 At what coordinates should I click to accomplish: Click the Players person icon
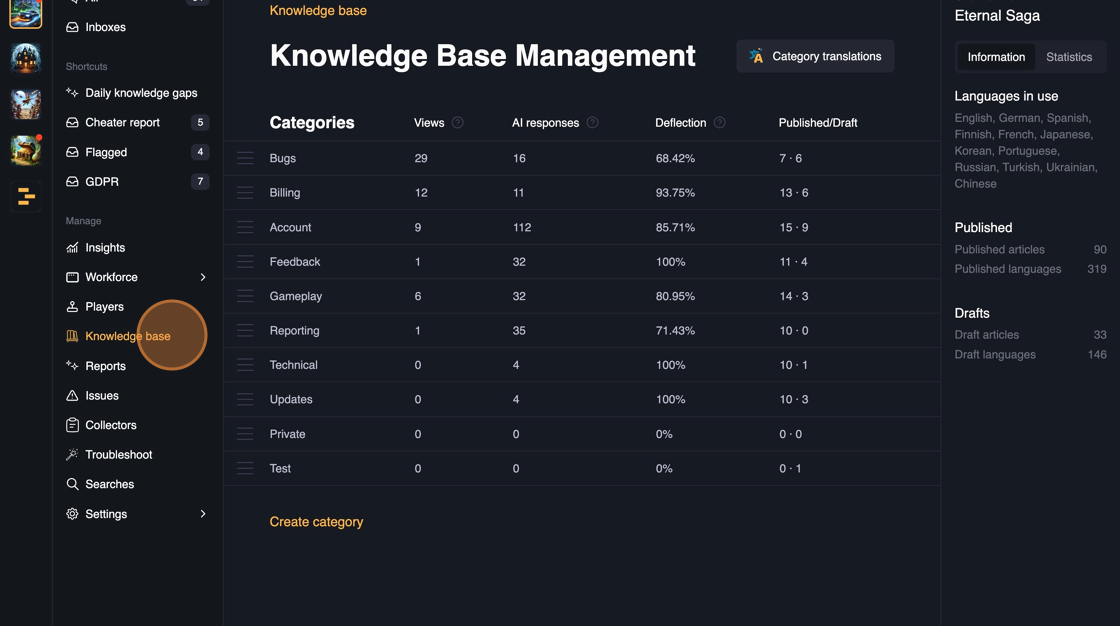point(72,307)
